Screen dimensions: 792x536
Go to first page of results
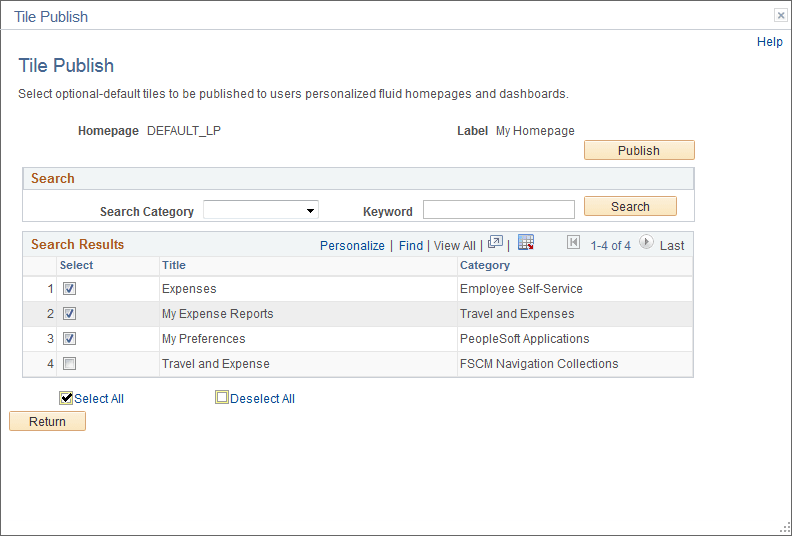573,243
